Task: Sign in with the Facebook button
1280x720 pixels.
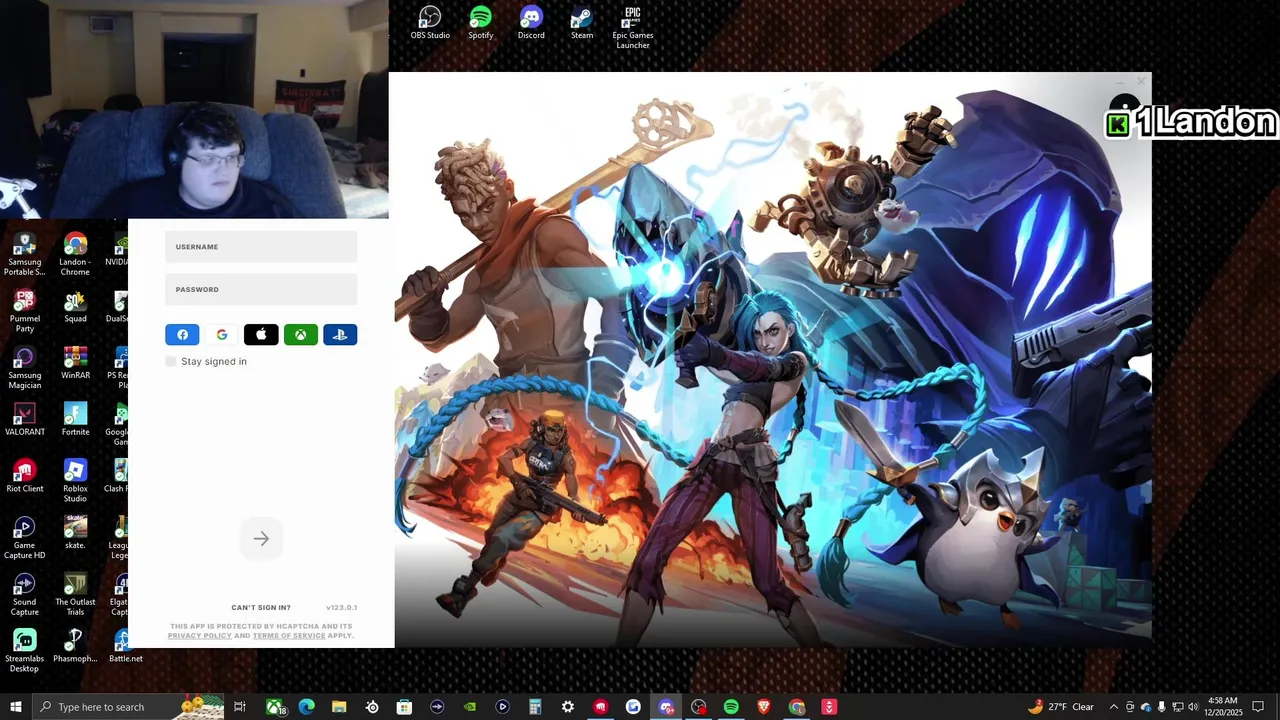Action: click(x=182, y=335)
